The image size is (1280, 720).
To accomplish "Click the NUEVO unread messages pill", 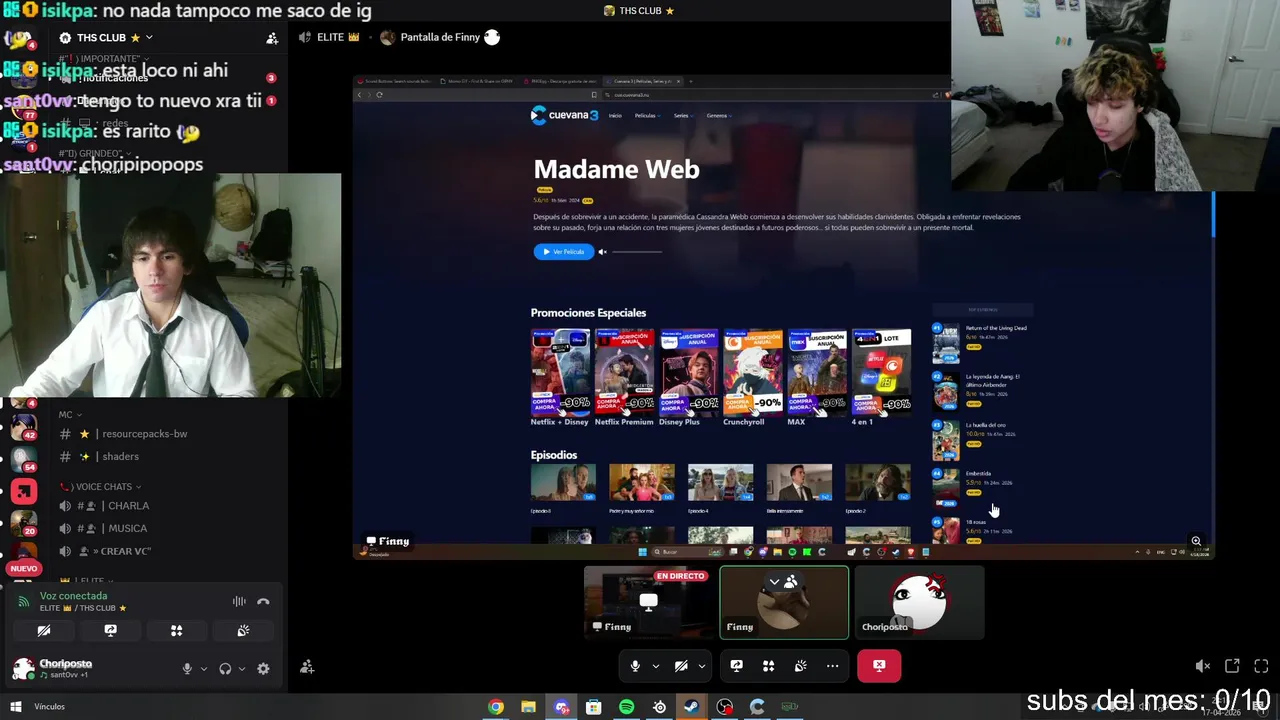I will pos(24,568).
